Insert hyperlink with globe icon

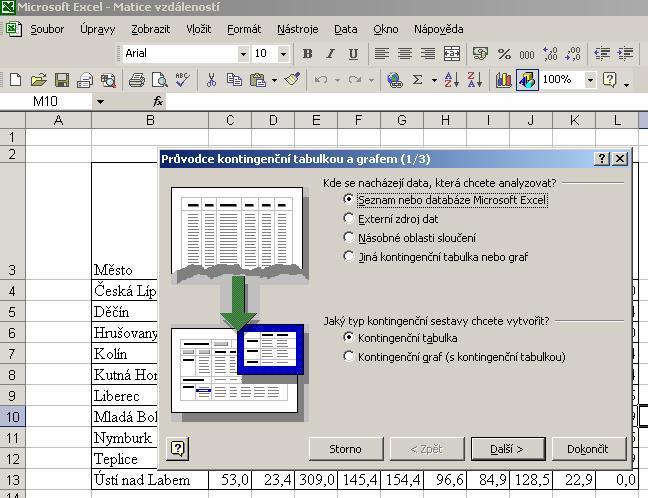394,80
